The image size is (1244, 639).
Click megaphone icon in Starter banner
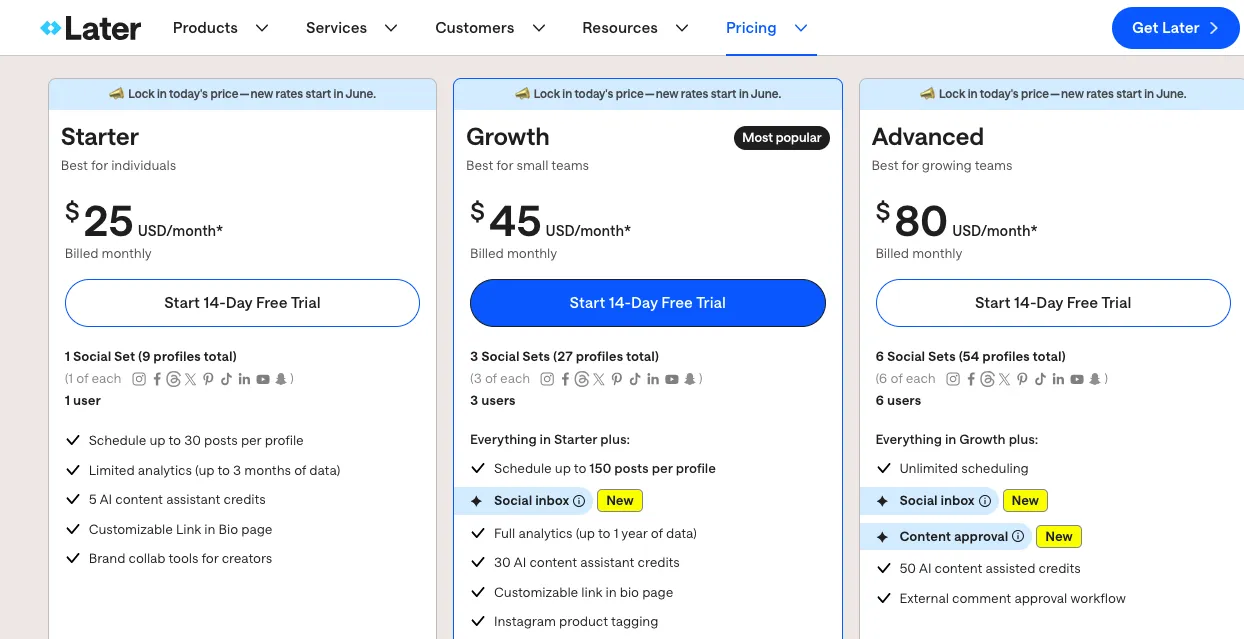click(x=116, y=94)
